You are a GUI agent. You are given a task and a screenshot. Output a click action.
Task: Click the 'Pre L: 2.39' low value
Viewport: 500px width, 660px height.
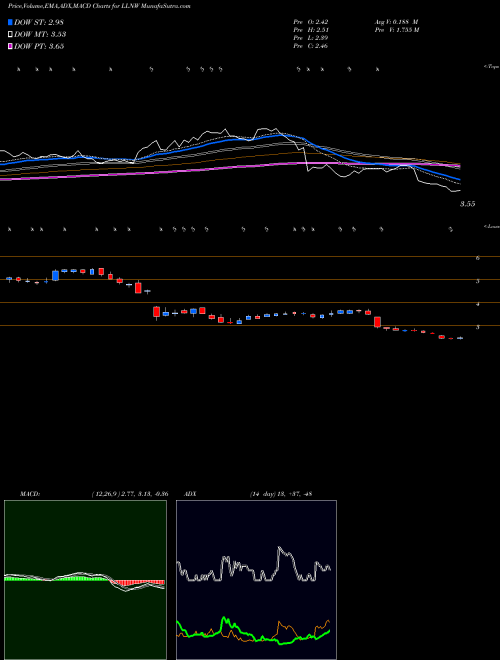[311, 38]
